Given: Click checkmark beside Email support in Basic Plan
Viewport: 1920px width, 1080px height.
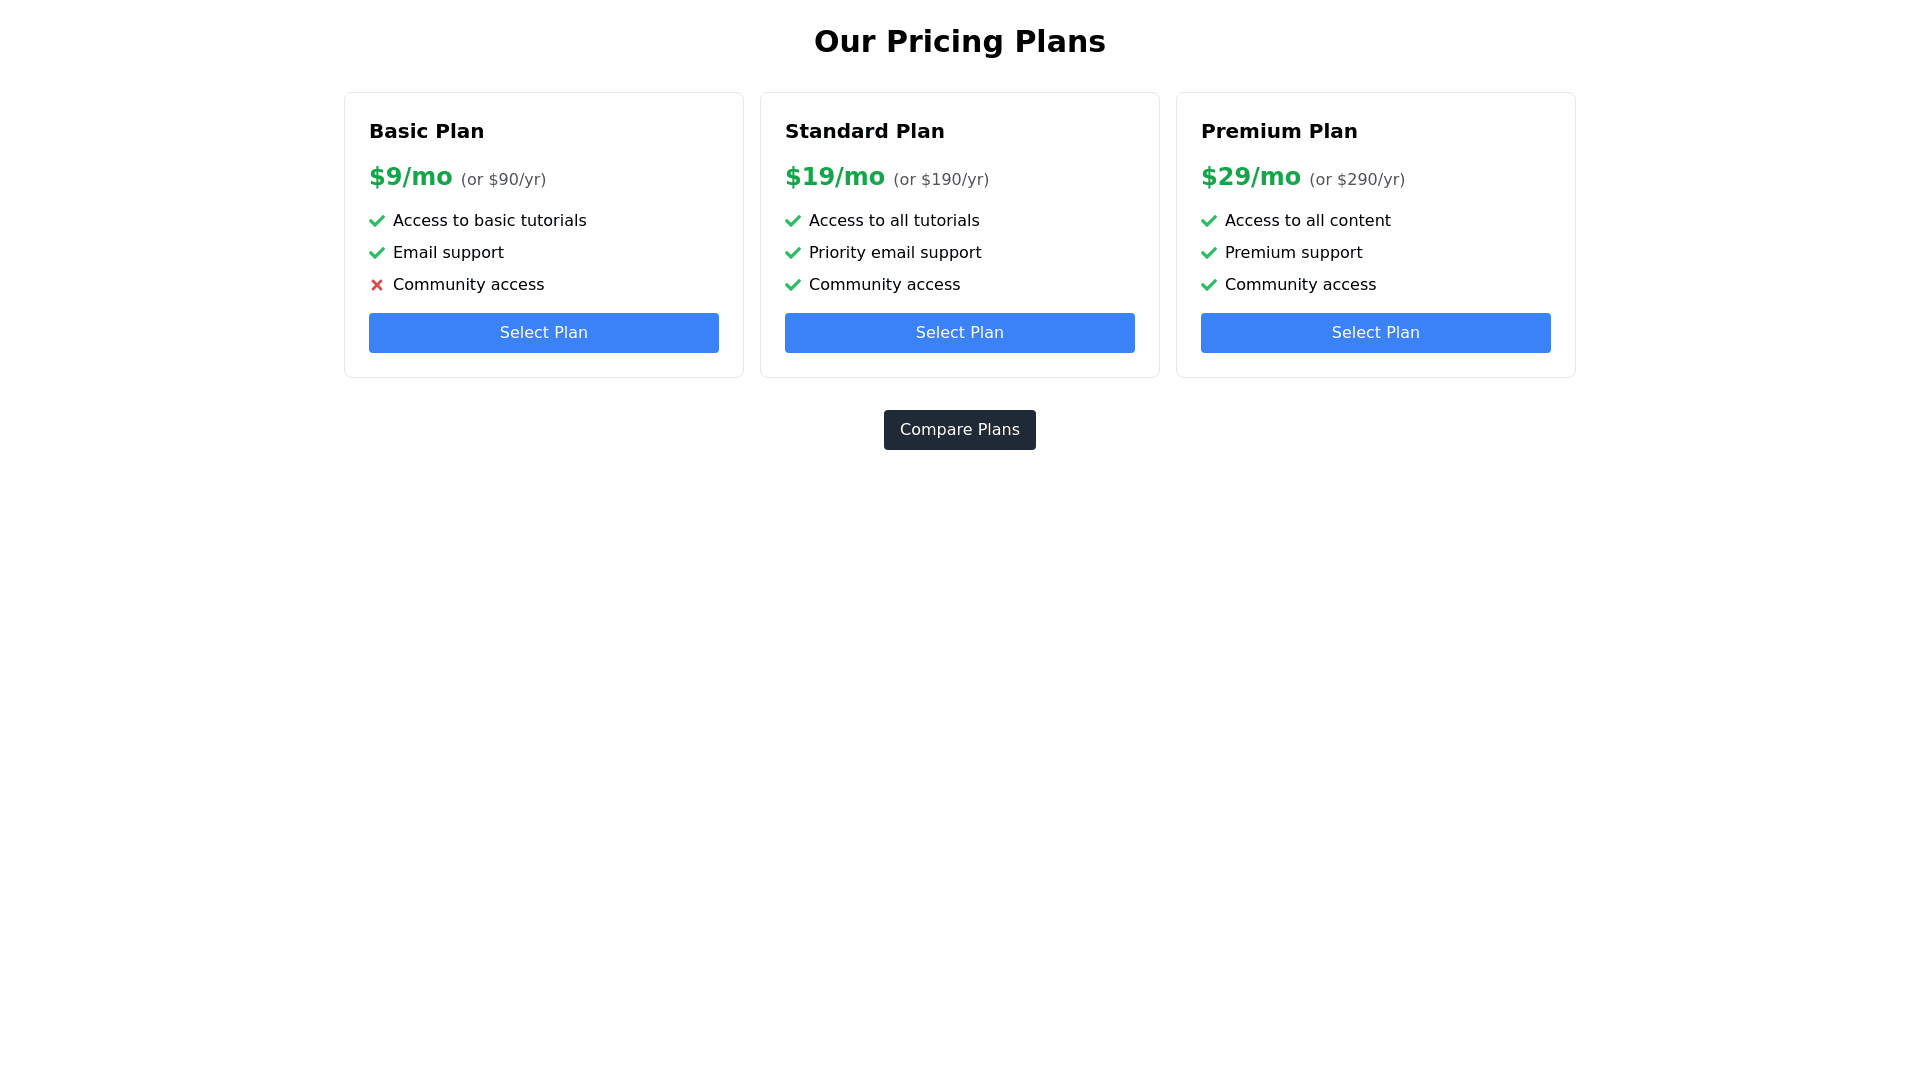Looking at the screenshot, I should coord(377,253).
